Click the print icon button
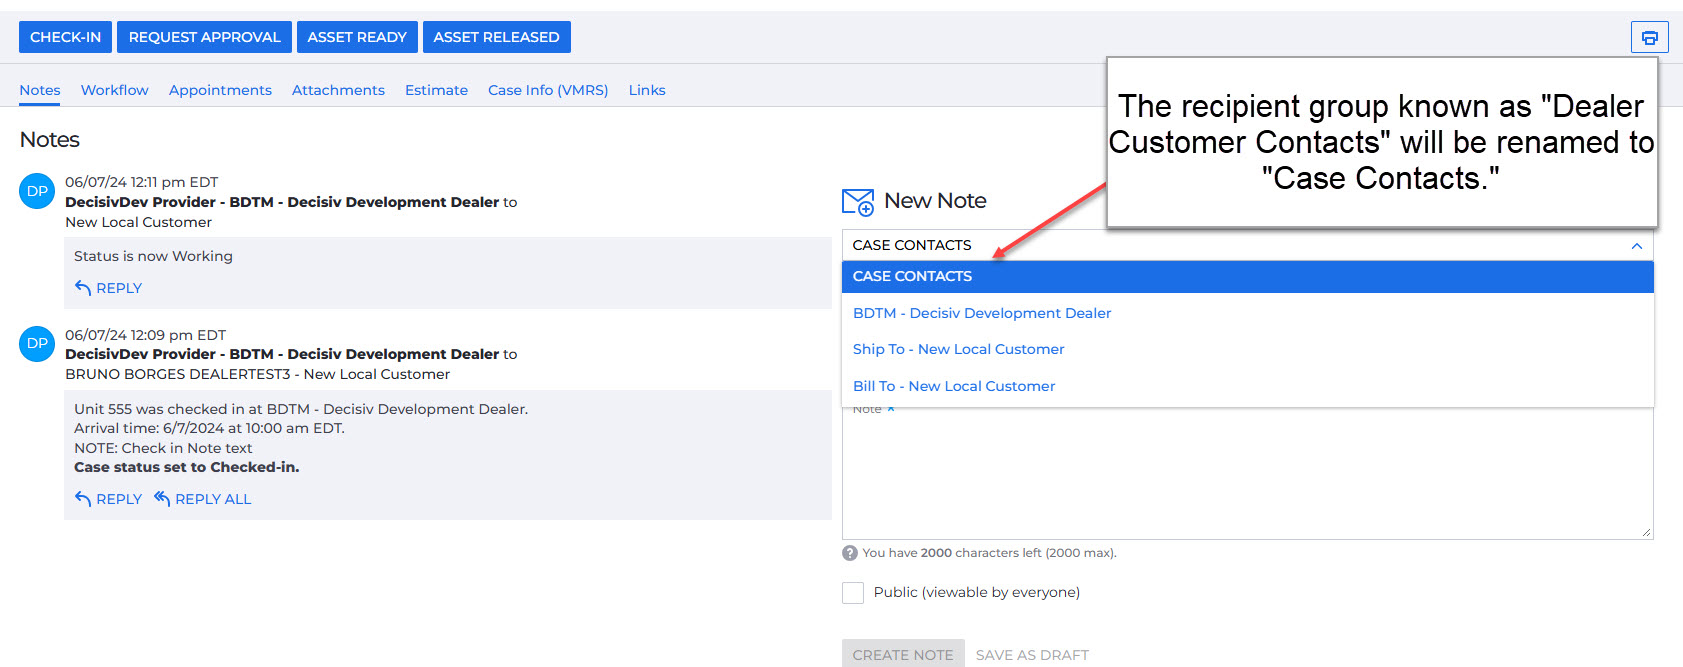The width and height of the screenshot is (1683, 667). [x=1649, y=37]
